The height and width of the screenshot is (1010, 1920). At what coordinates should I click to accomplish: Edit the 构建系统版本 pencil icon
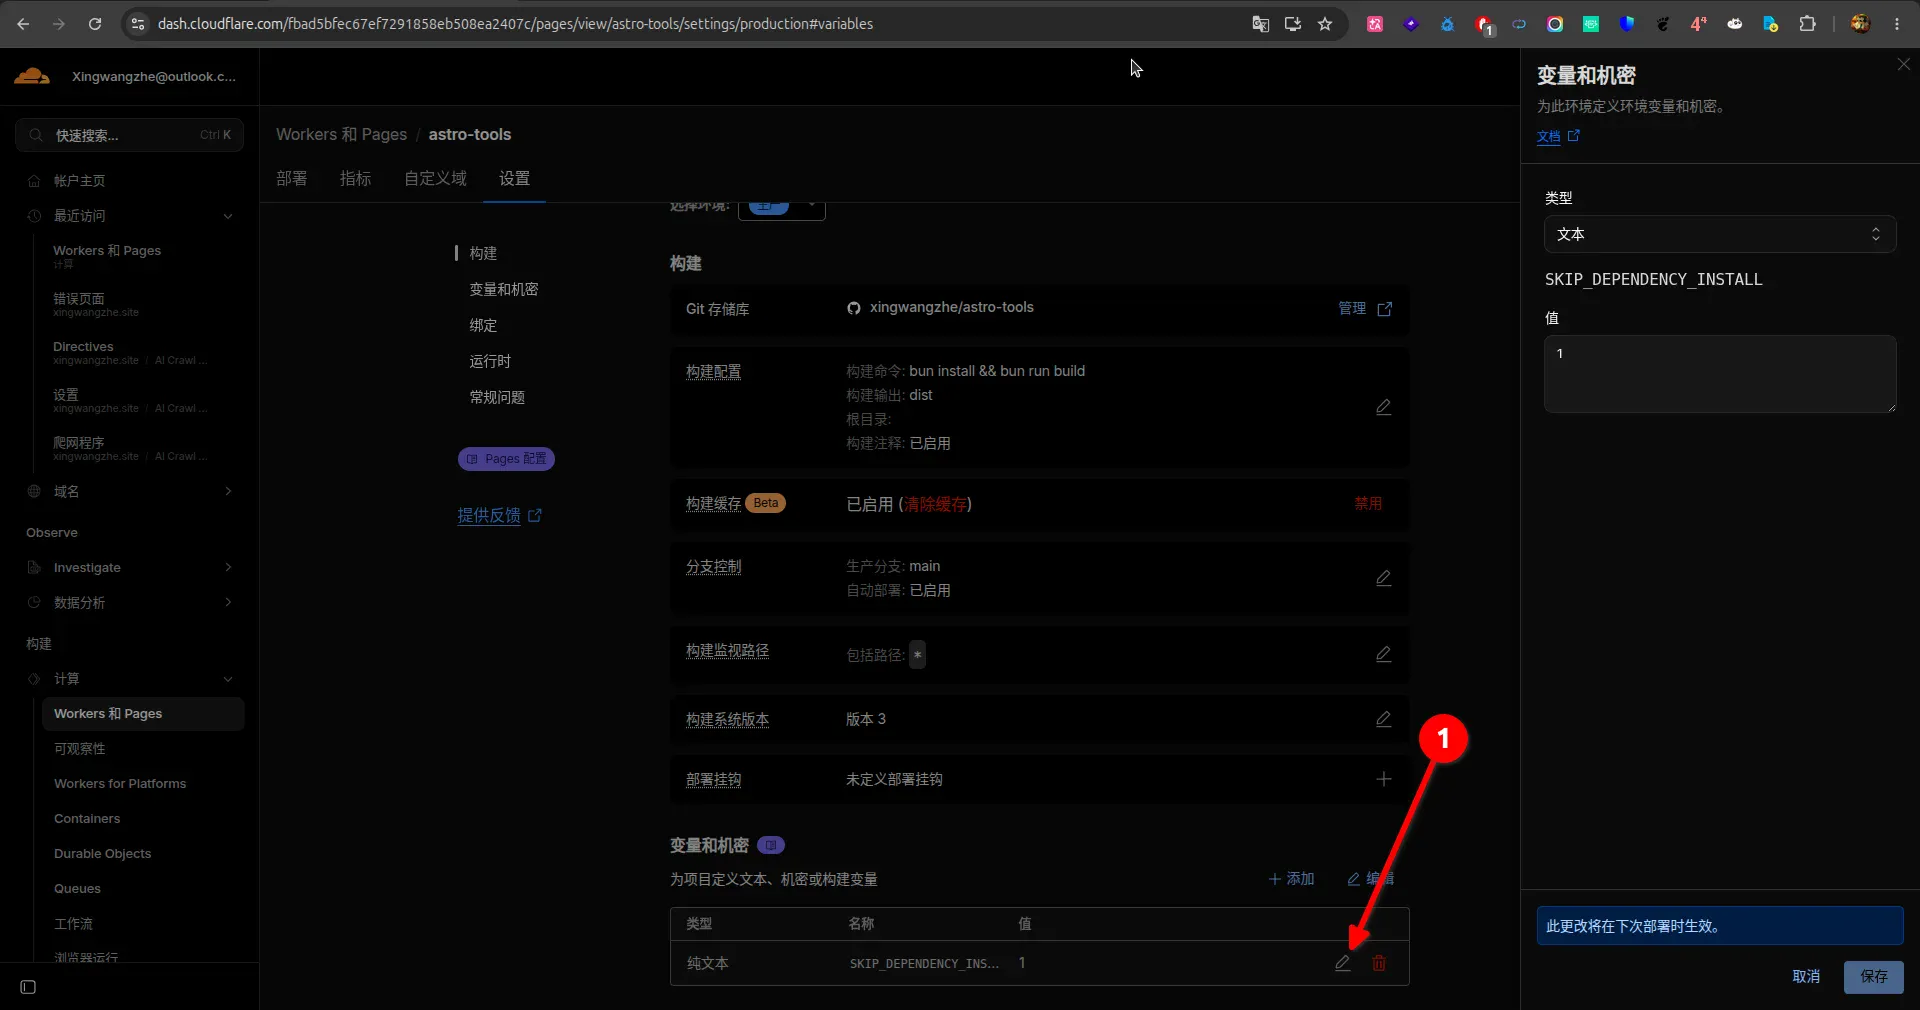click(x=1384, y=719)
